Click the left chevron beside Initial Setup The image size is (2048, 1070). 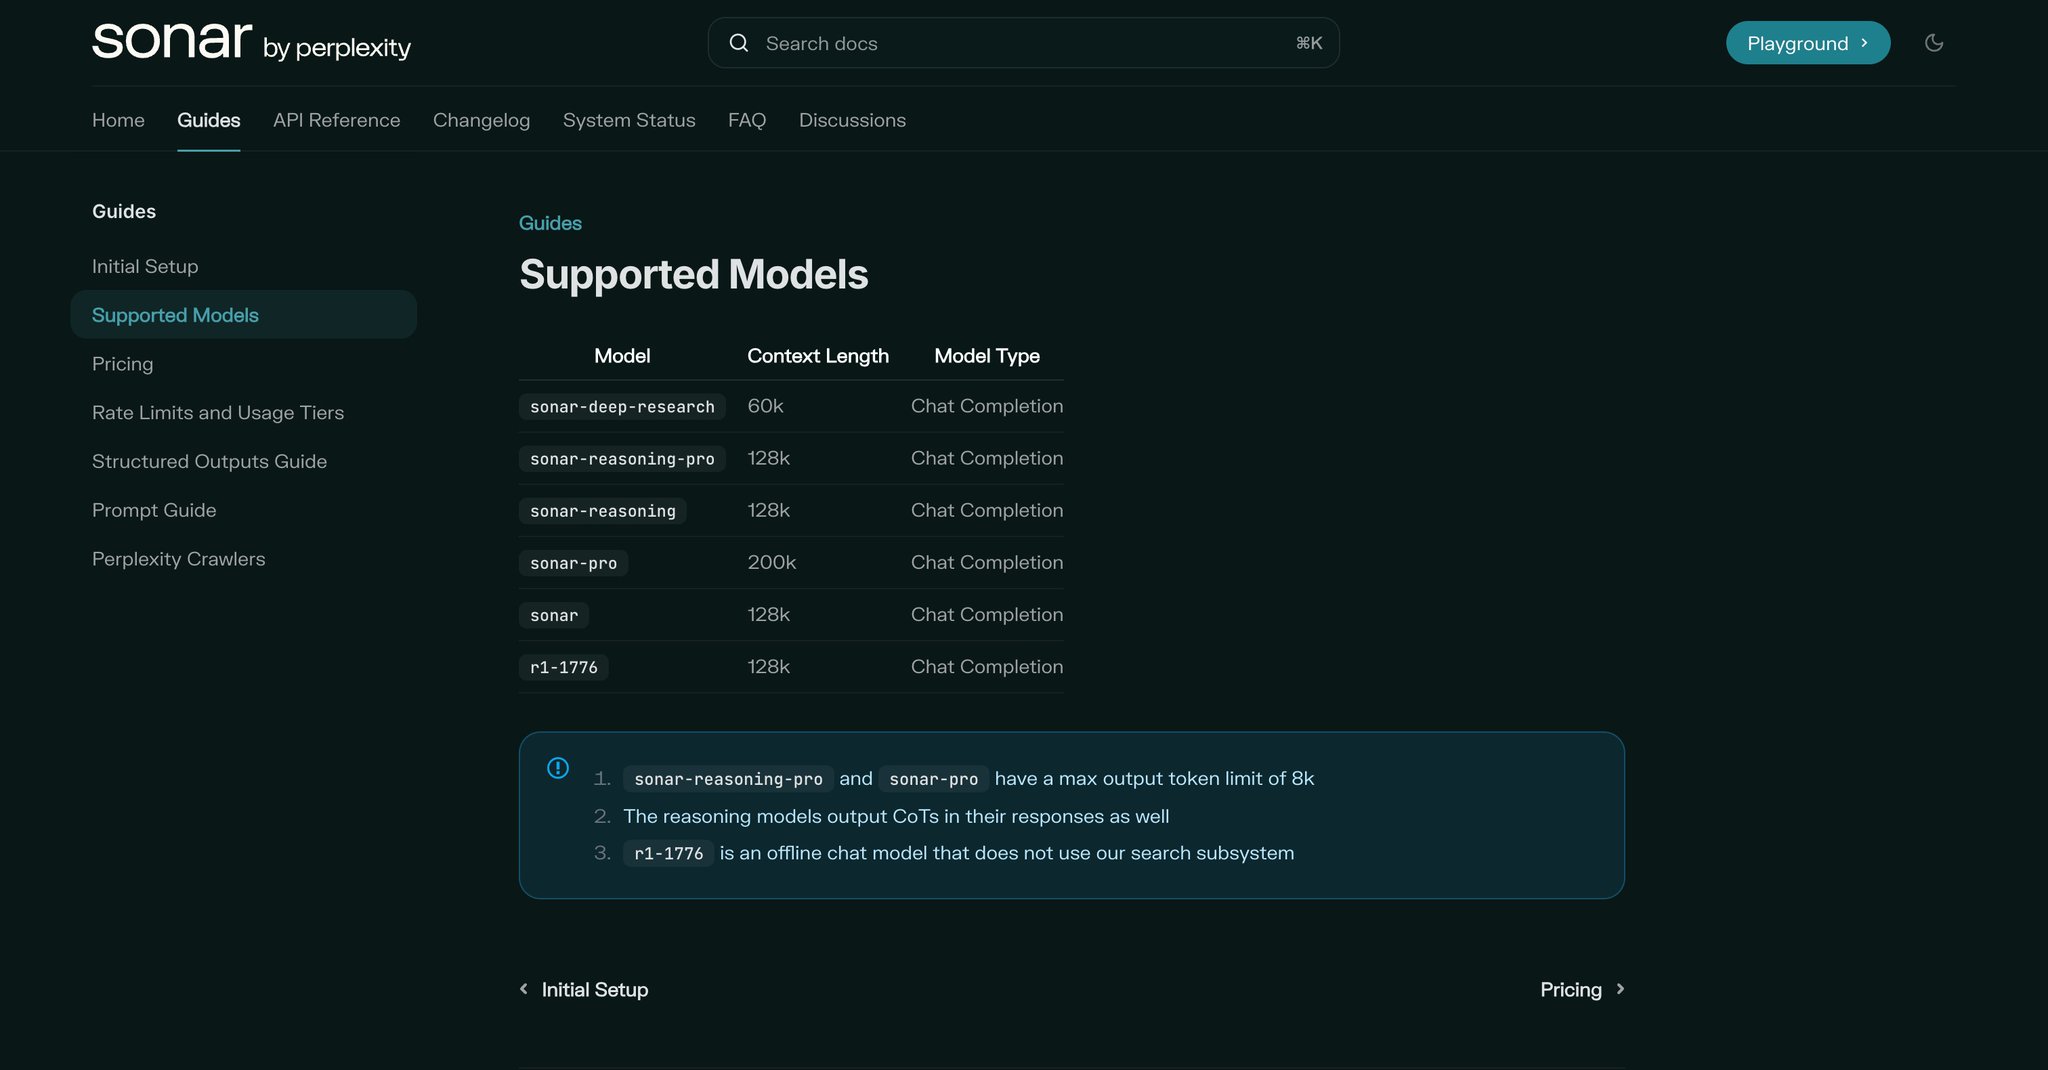524,989
